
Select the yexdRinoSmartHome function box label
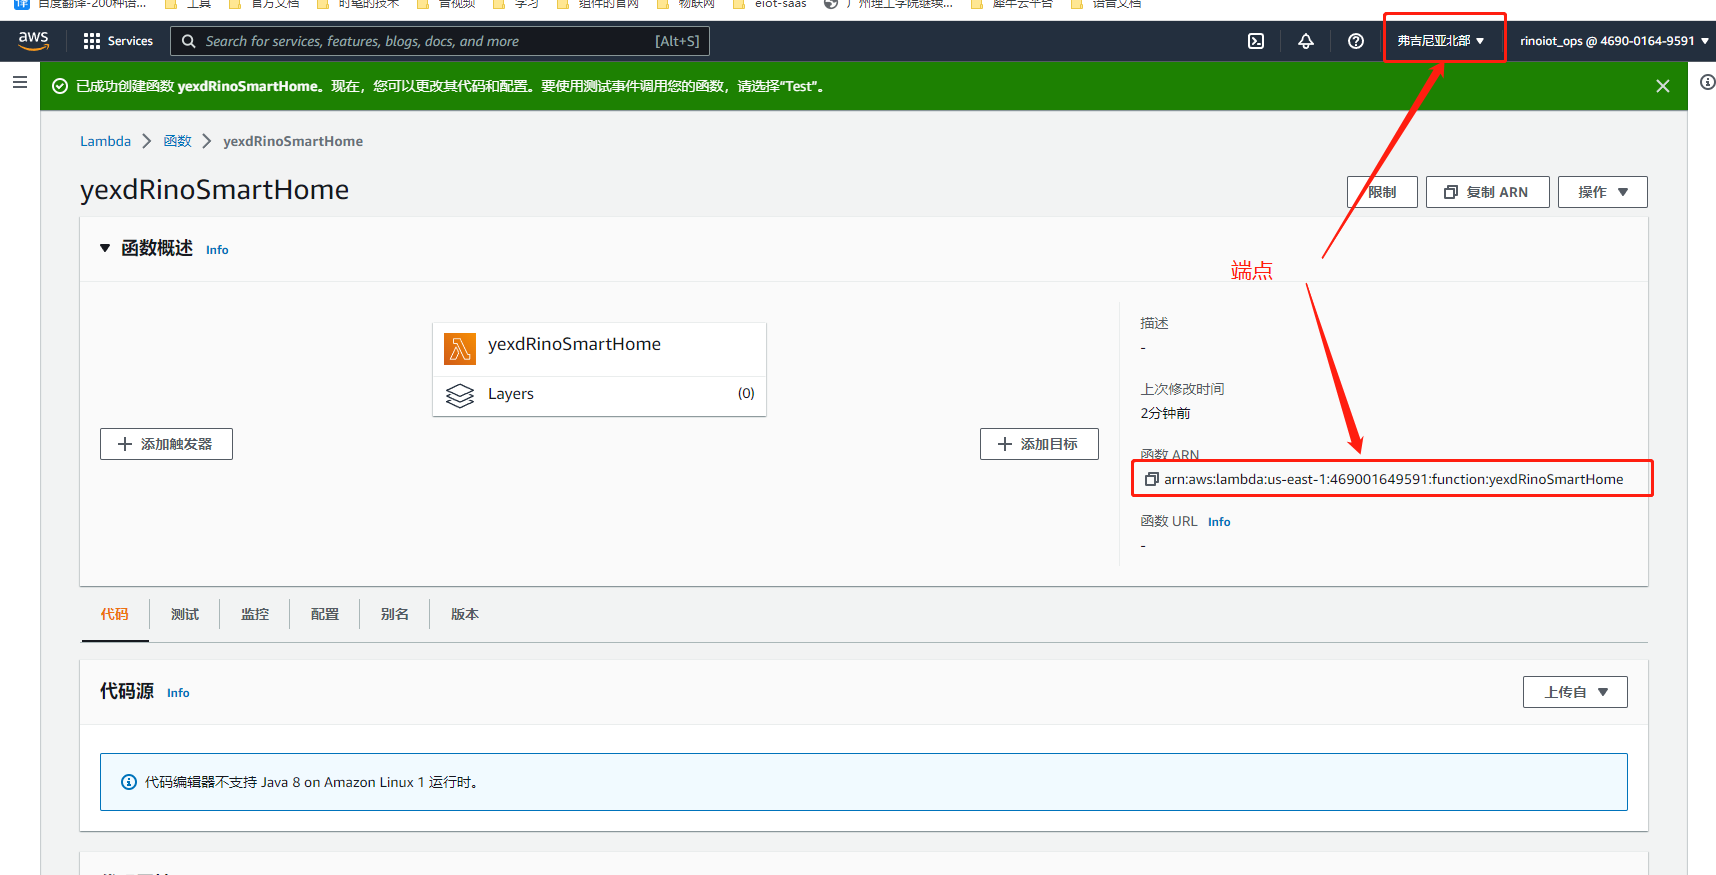click(574, 344)
